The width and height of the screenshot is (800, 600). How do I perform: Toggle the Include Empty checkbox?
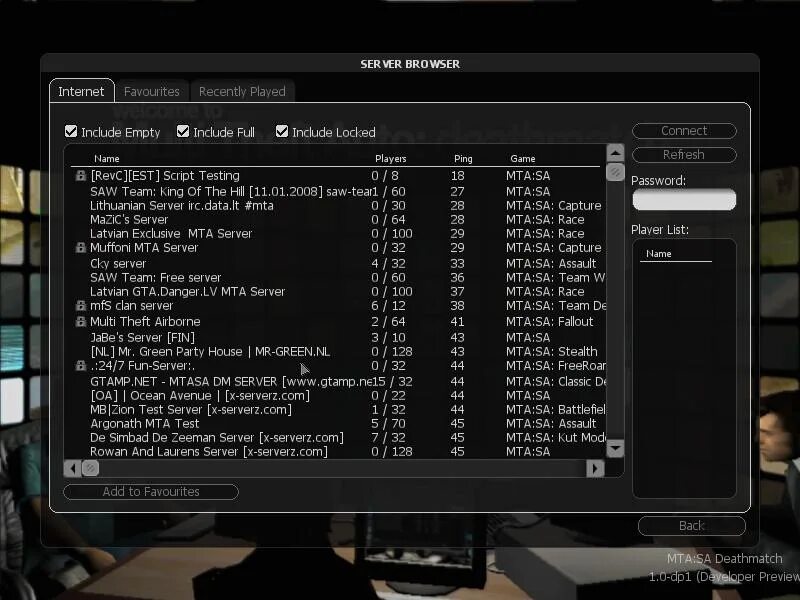click(x=71, y=132)
